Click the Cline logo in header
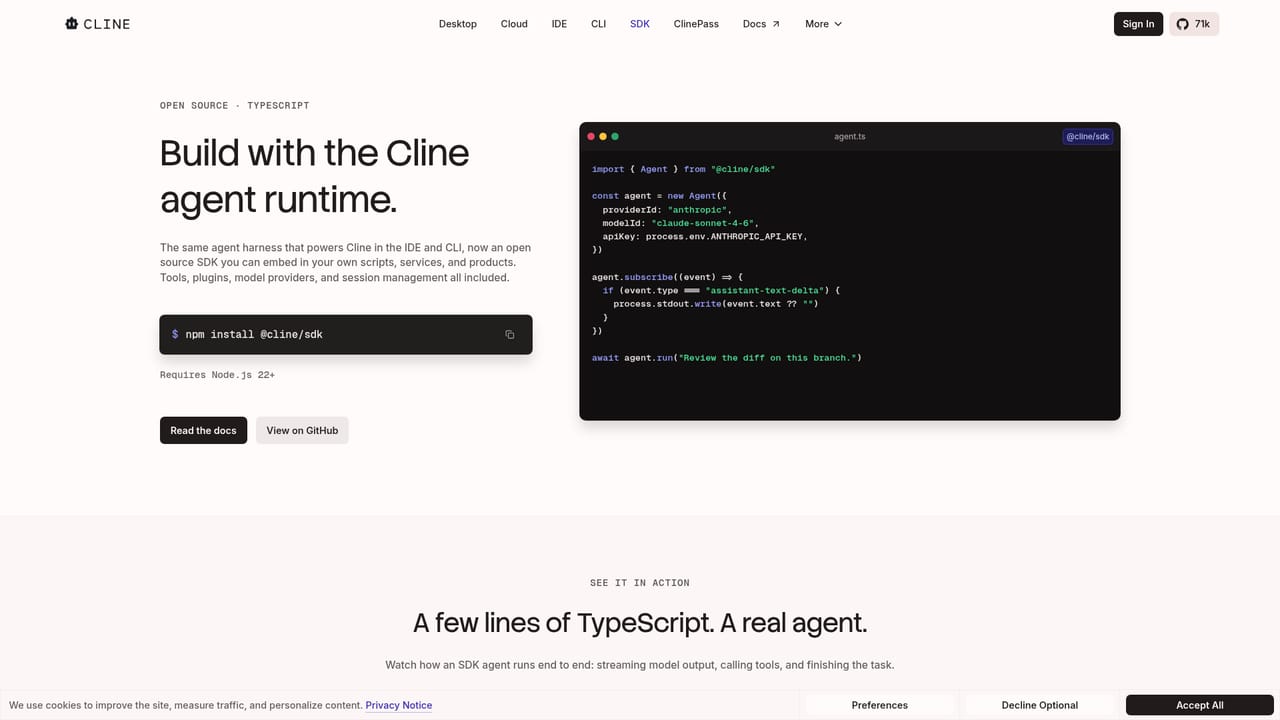Viewport: 1280px width, 720px height. click(97, 24)
